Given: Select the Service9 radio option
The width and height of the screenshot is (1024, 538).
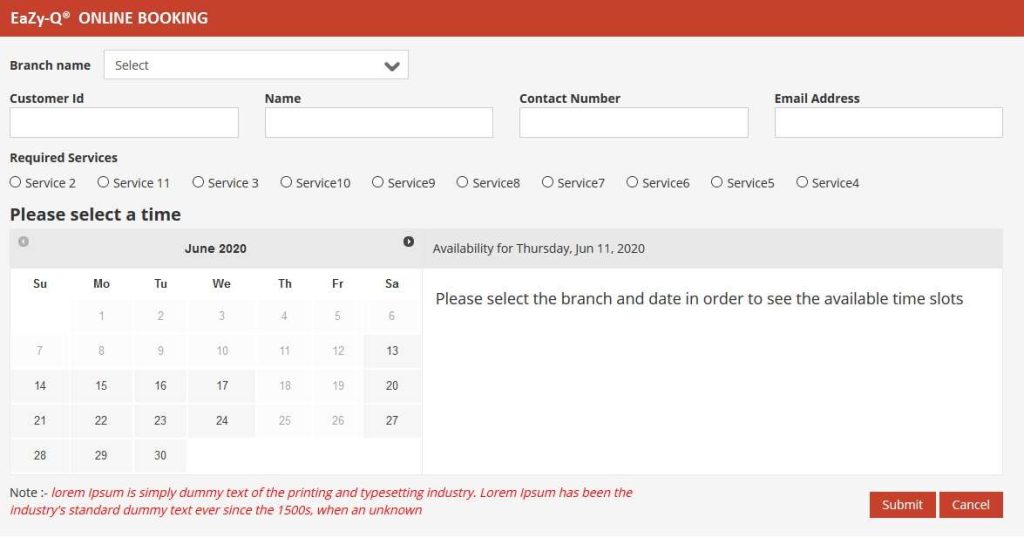Looking at the screenshot, I should [378, 182].
